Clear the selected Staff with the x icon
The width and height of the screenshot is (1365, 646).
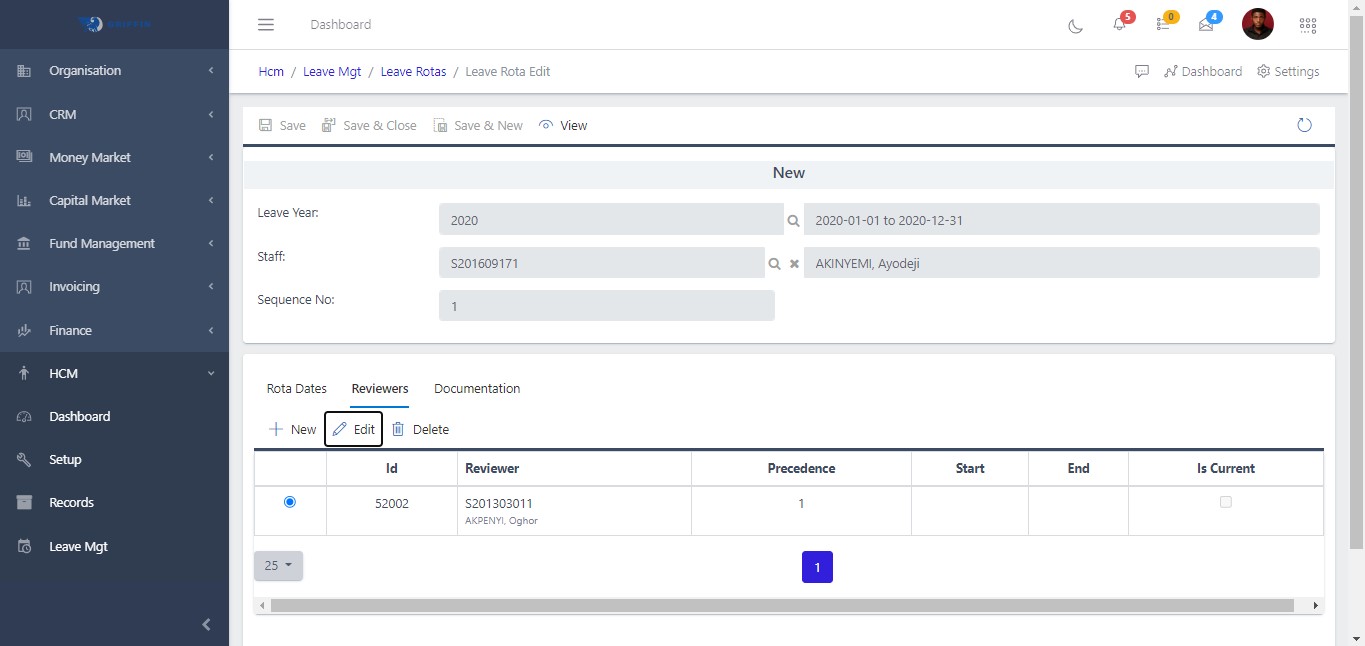[794, 263]
